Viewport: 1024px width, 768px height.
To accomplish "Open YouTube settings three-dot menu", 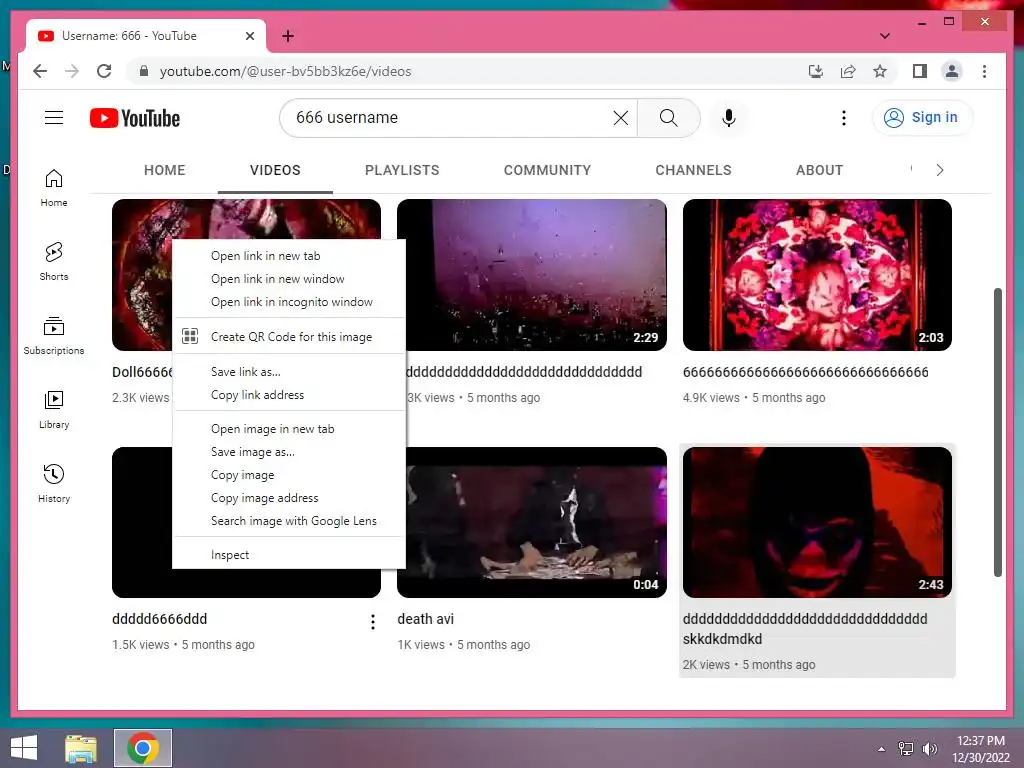I will pos(844,118).
